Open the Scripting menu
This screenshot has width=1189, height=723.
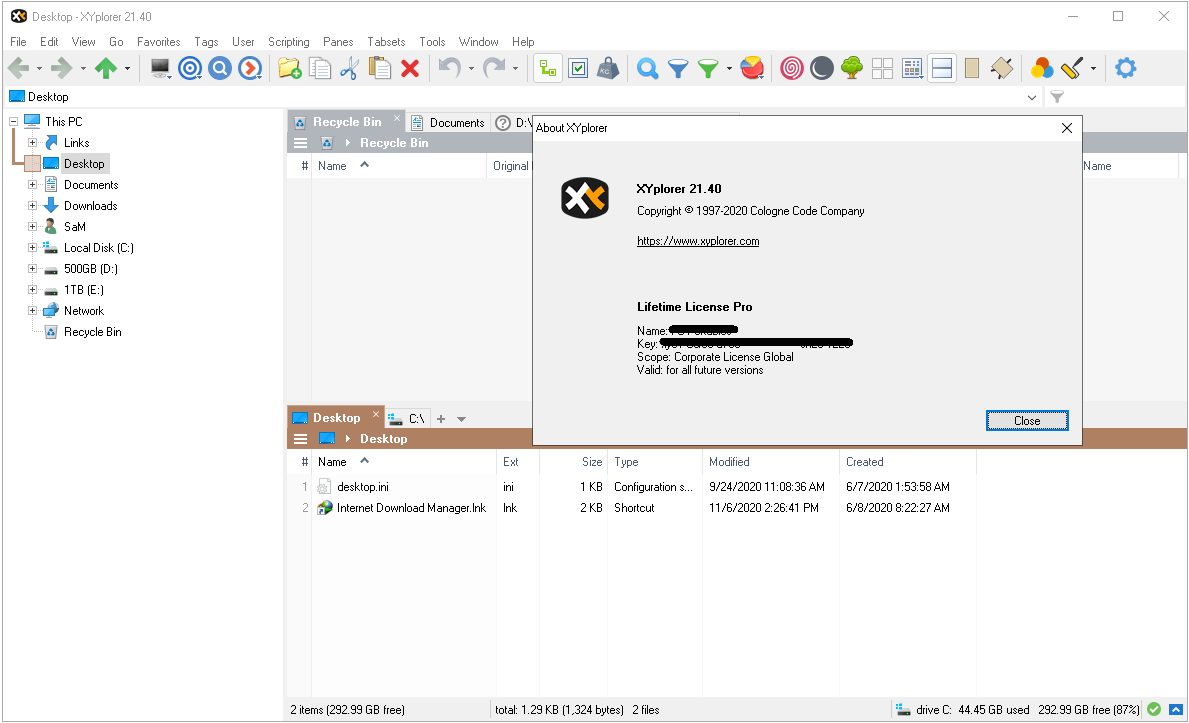coord(288,42)
